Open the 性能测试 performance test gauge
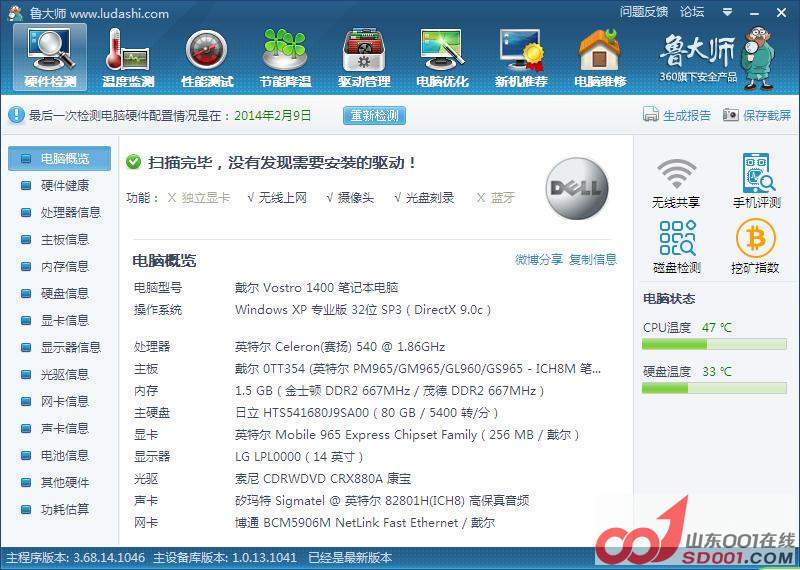This screenshot has height=570, width=800. click(207, 57)
